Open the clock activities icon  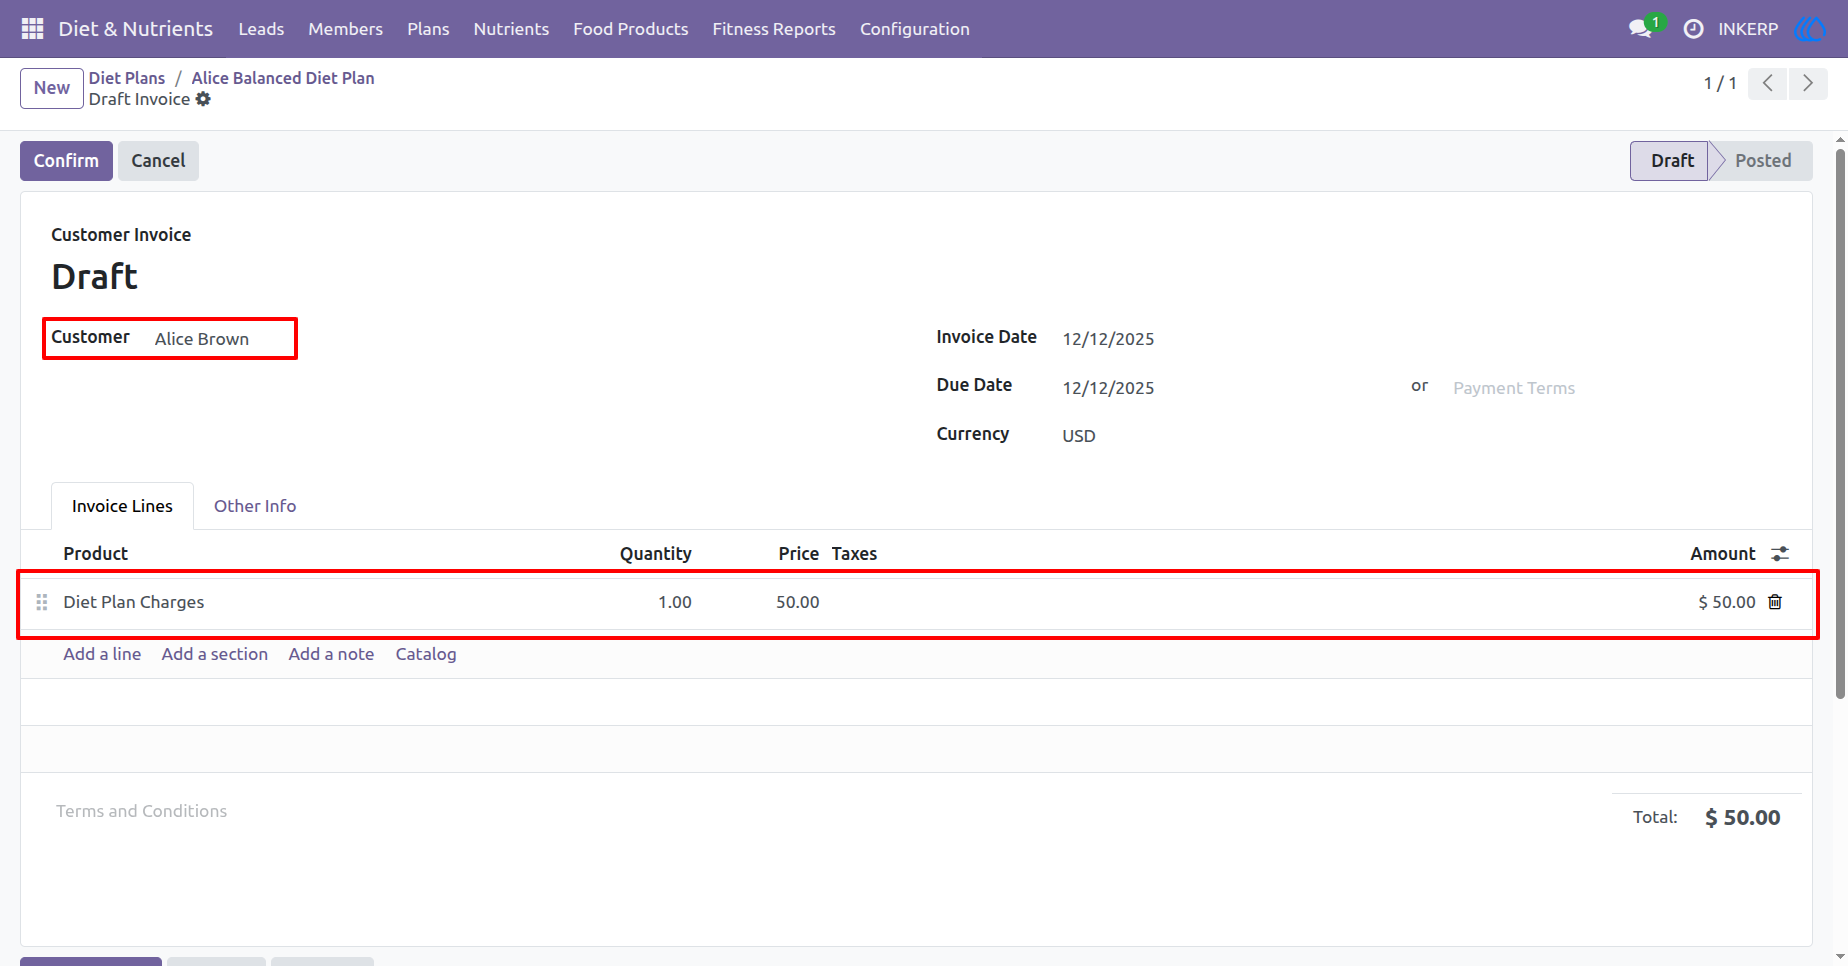point(1693,29)
